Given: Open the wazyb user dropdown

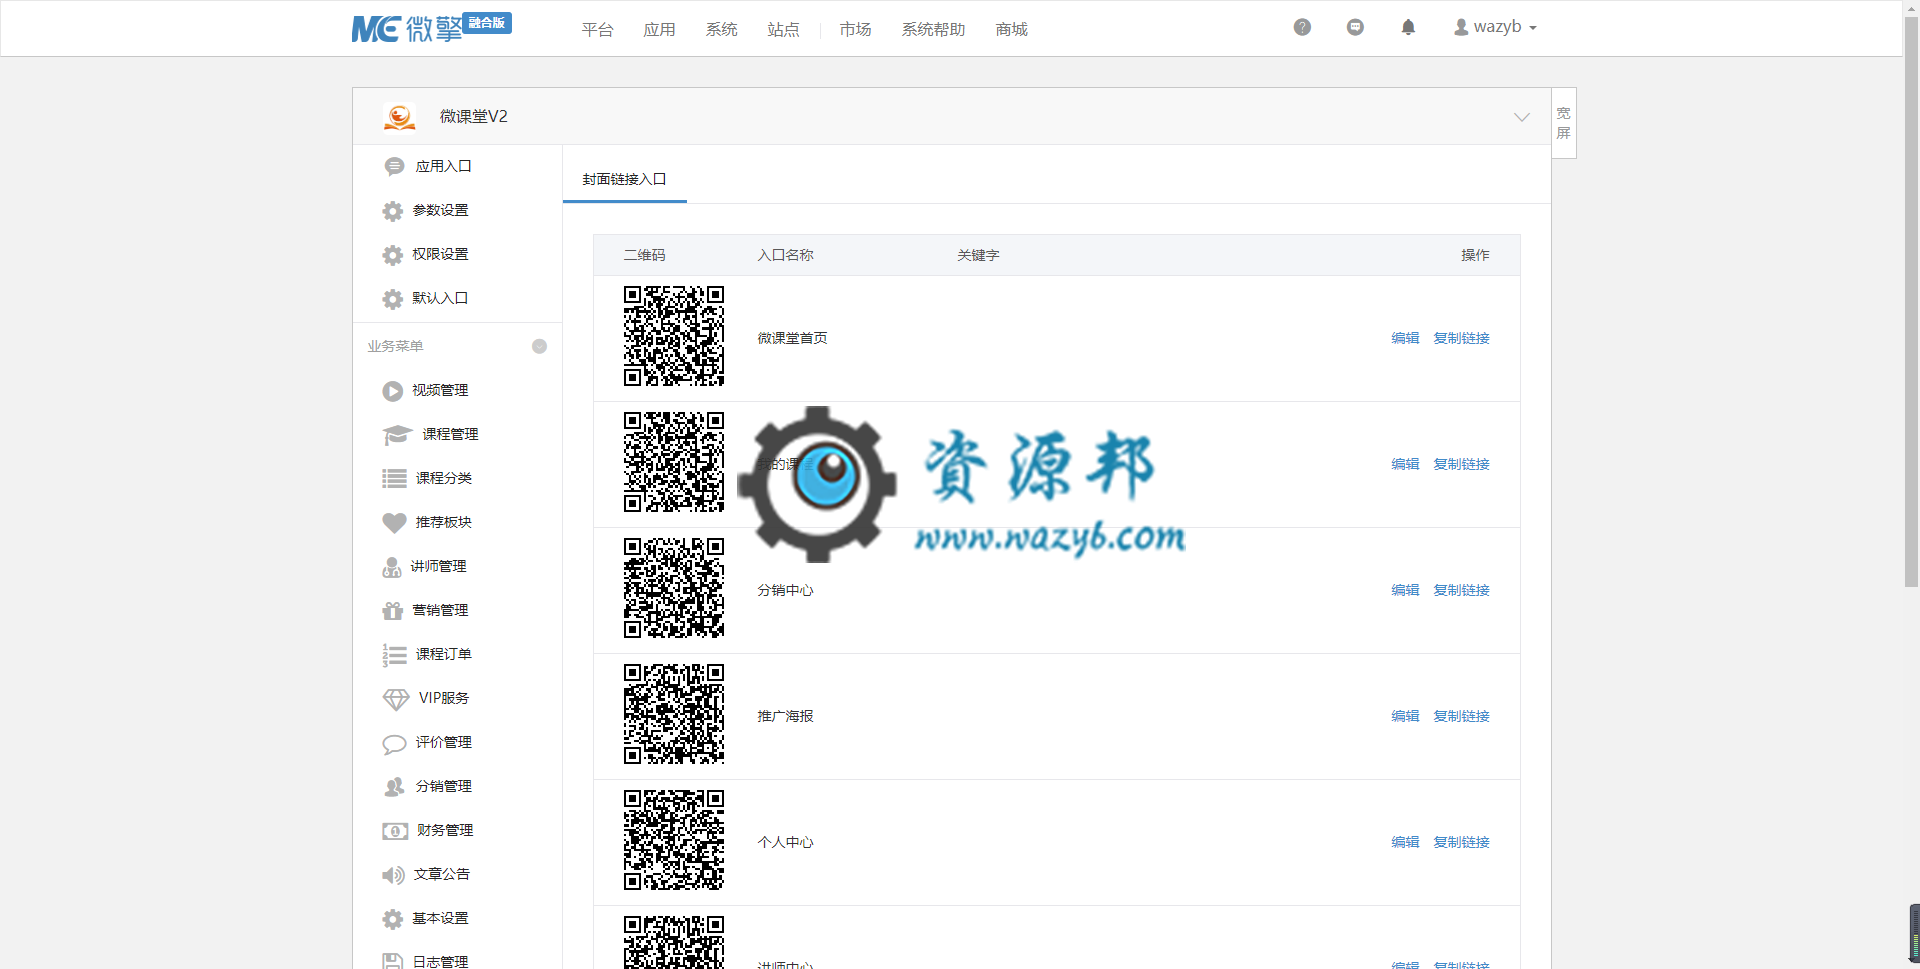Looking at the screenshot, I should click(x=1495, y=27).
